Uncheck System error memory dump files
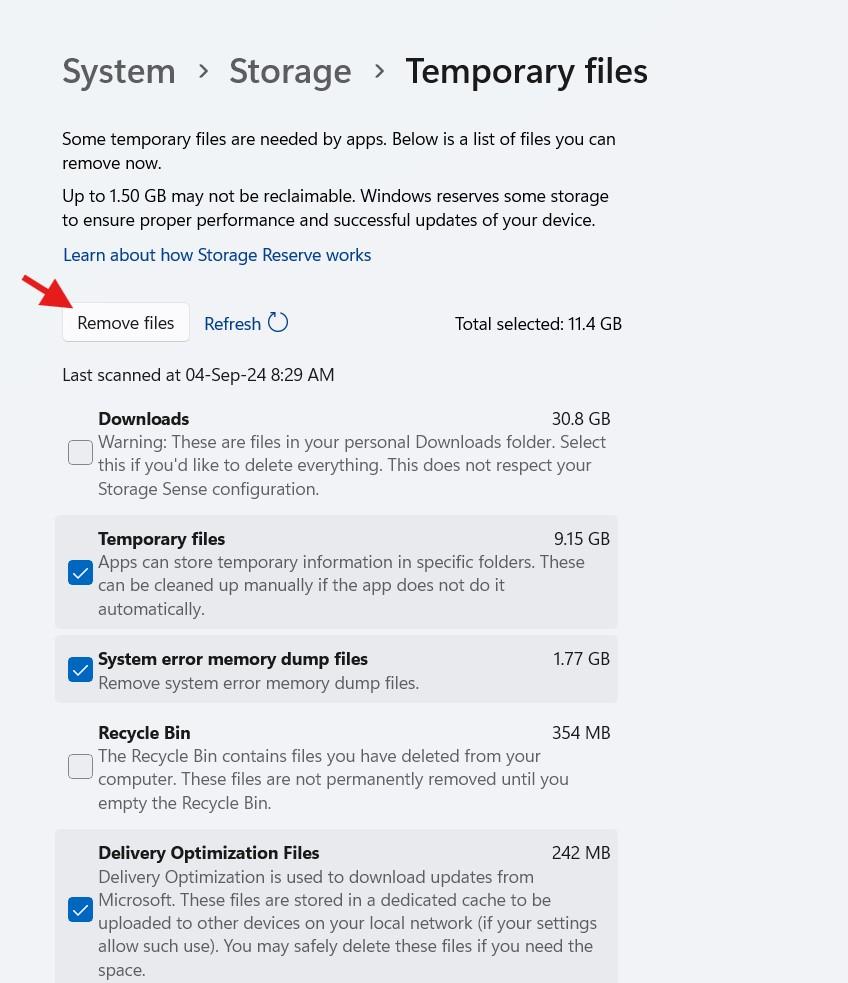The width and height of the screenshot is (848, 983). click(80, 670)
